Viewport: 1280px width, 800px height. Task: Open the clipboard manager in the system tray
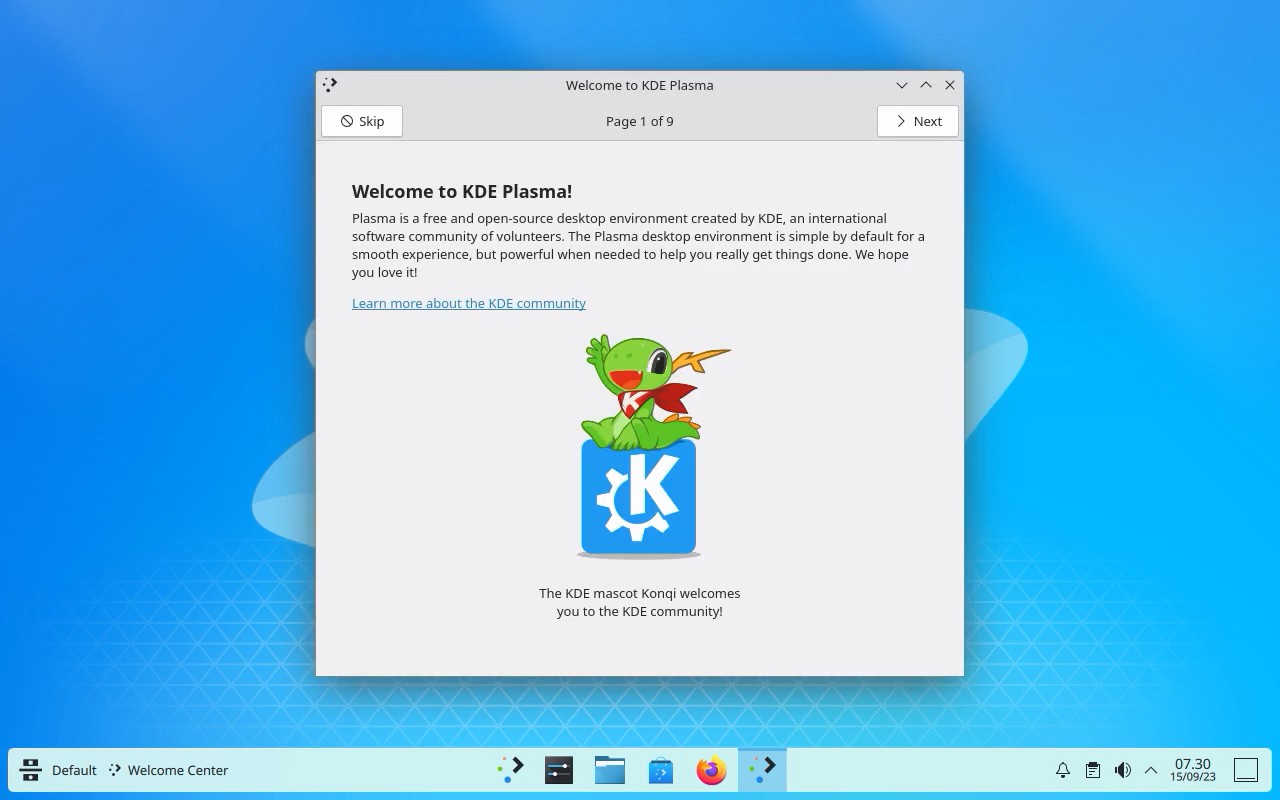pos(1093,770)
